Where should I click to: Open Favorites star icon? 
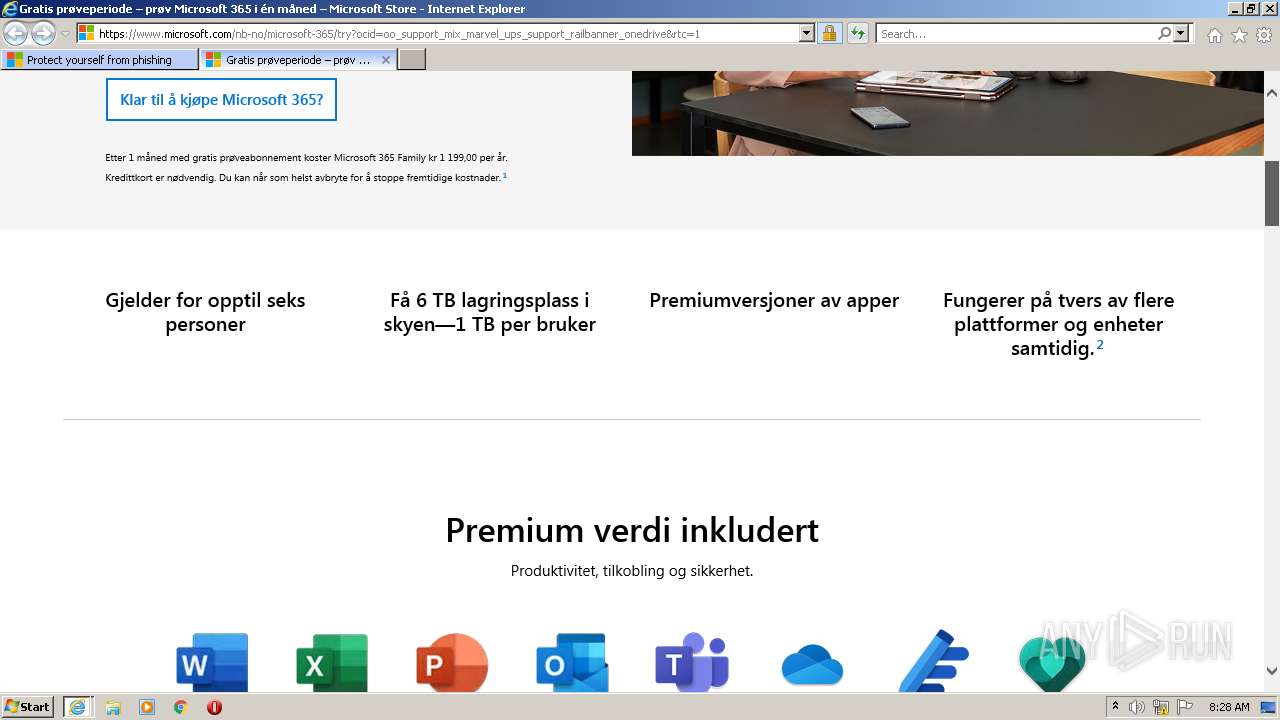[1239, 35]
